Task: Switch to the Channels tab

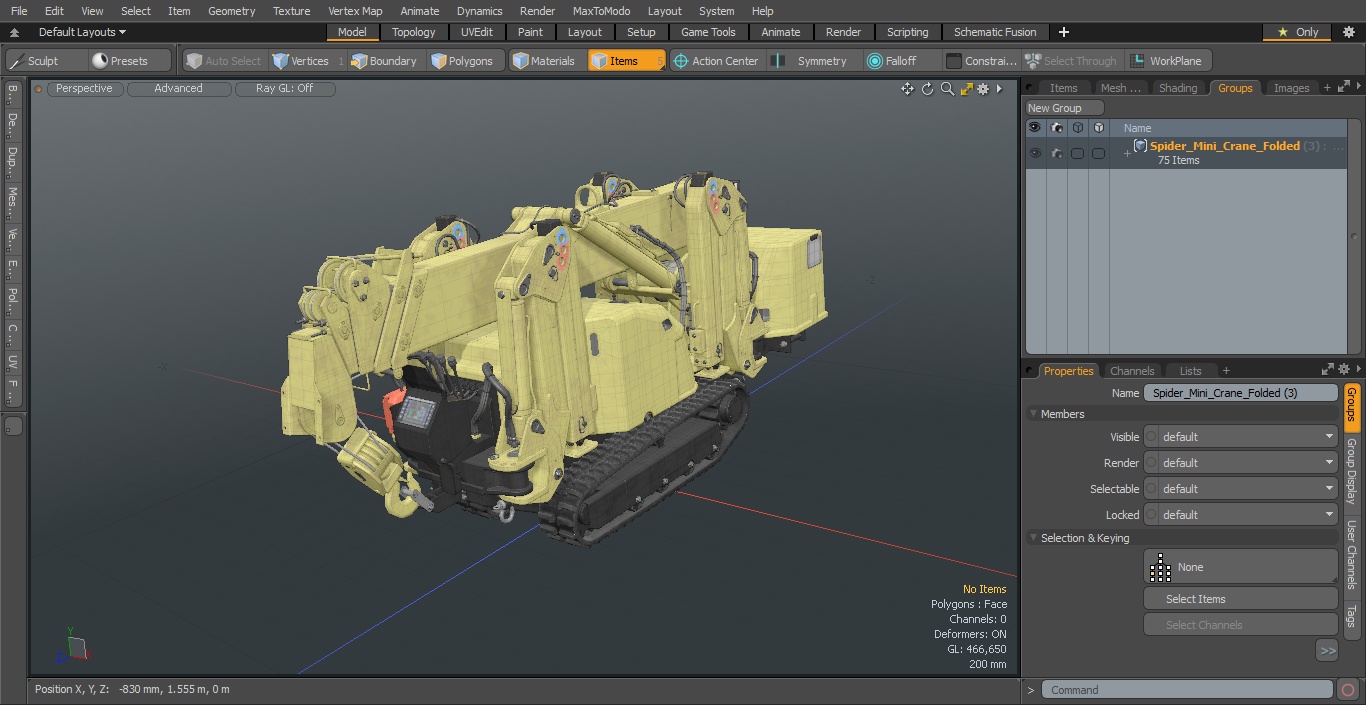Action: pos(1132,370)
